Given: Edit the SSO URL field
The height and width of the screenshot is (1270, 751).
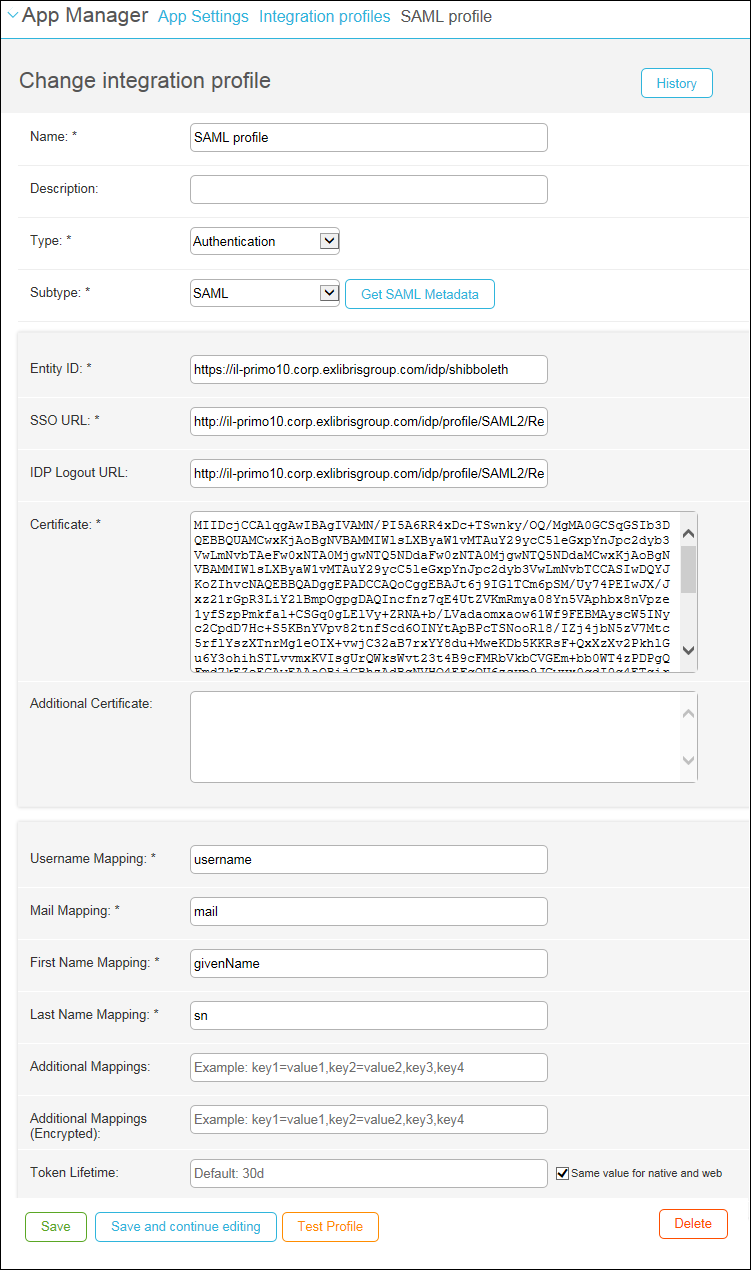Looking at the screenshot, I should 369,421.
